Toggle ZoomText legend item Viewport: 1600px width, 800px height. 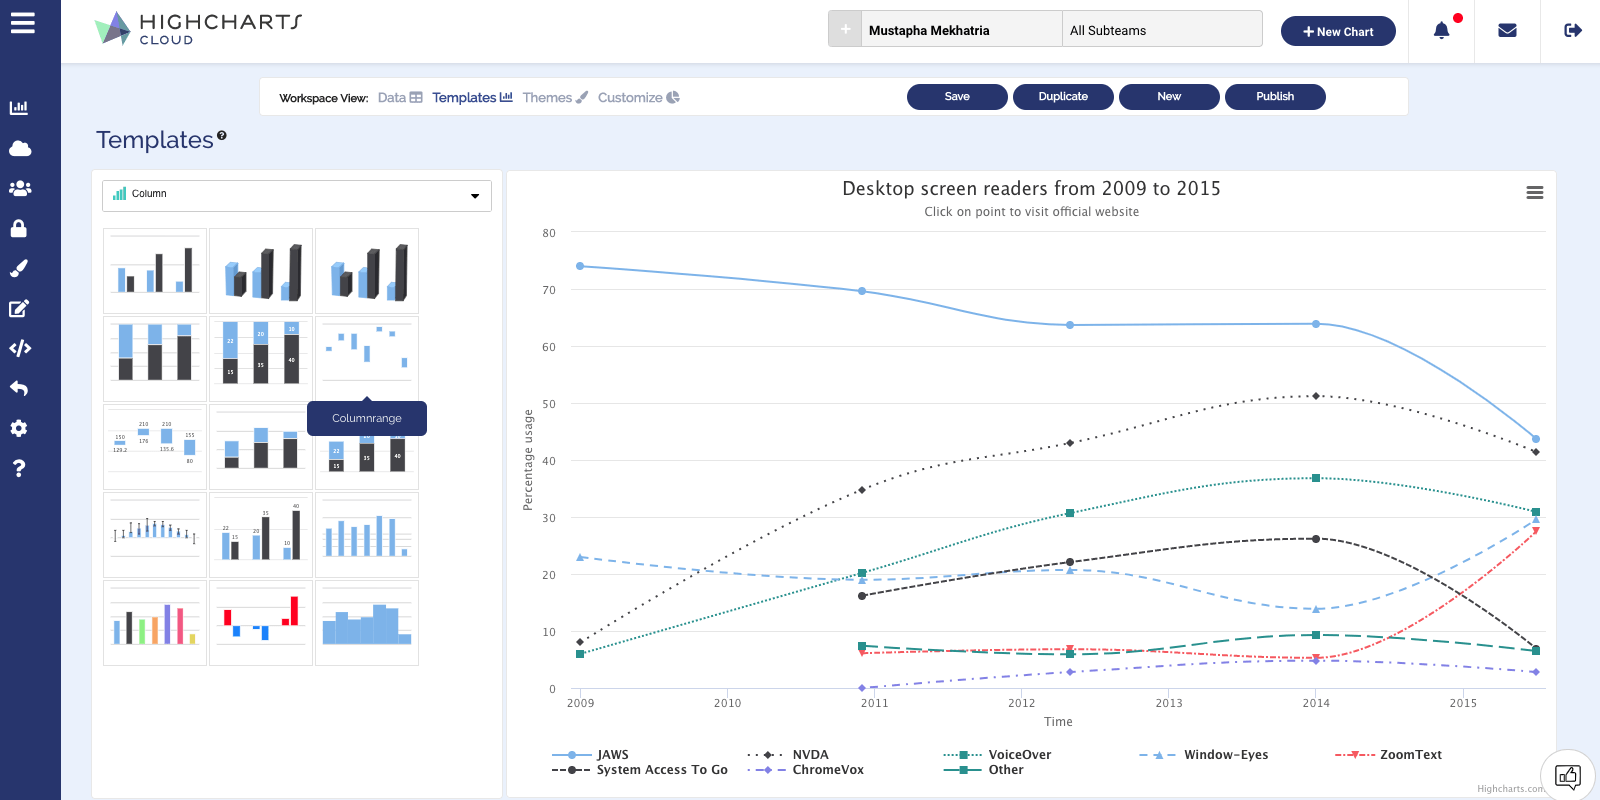click(1410, 755)
